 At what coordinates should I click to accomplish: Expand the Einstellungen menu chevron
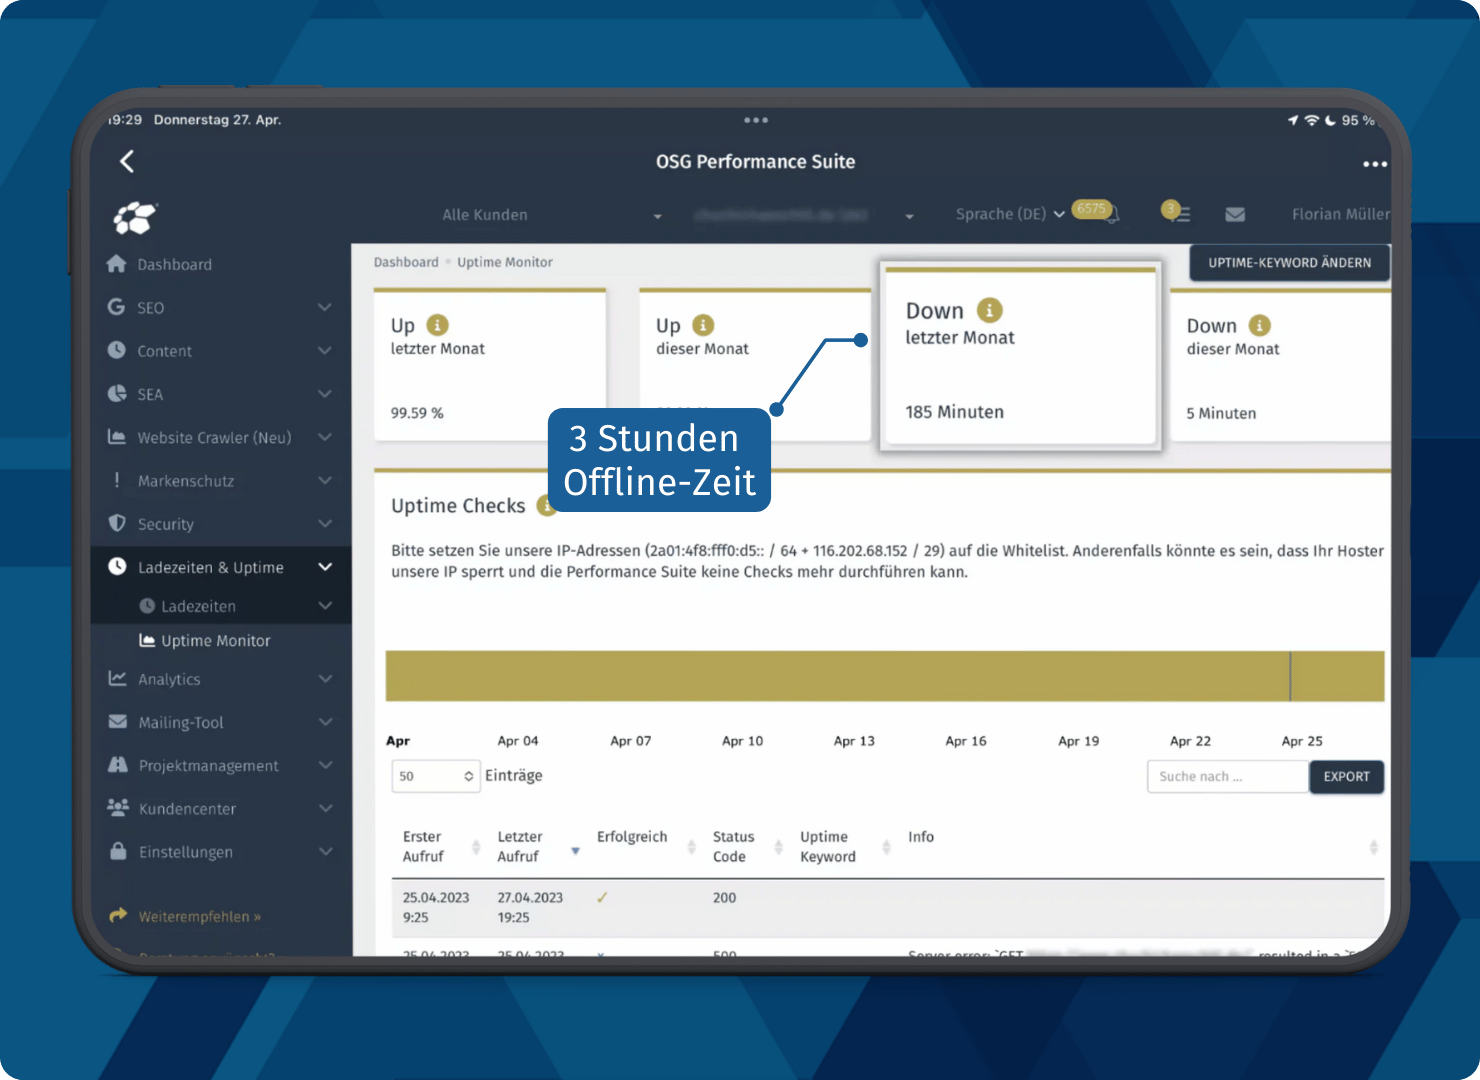click(325, 851)
